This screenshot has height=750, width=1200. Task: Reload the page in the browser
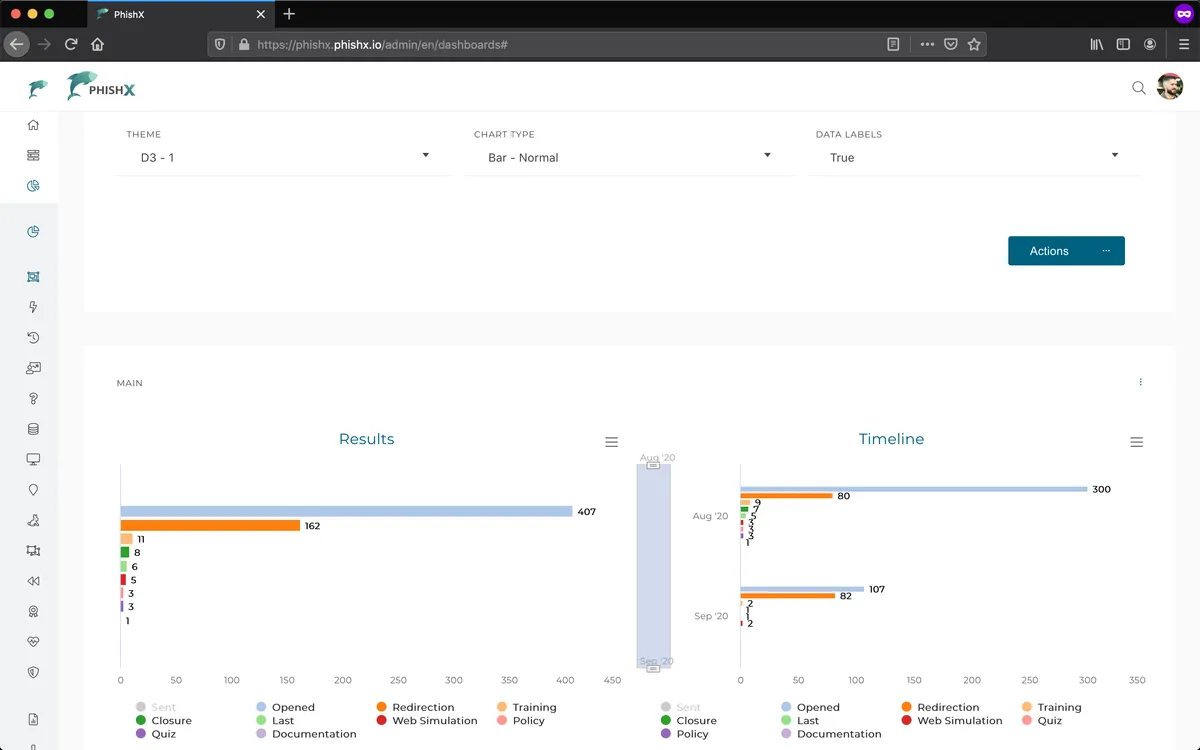click(71, 44)
